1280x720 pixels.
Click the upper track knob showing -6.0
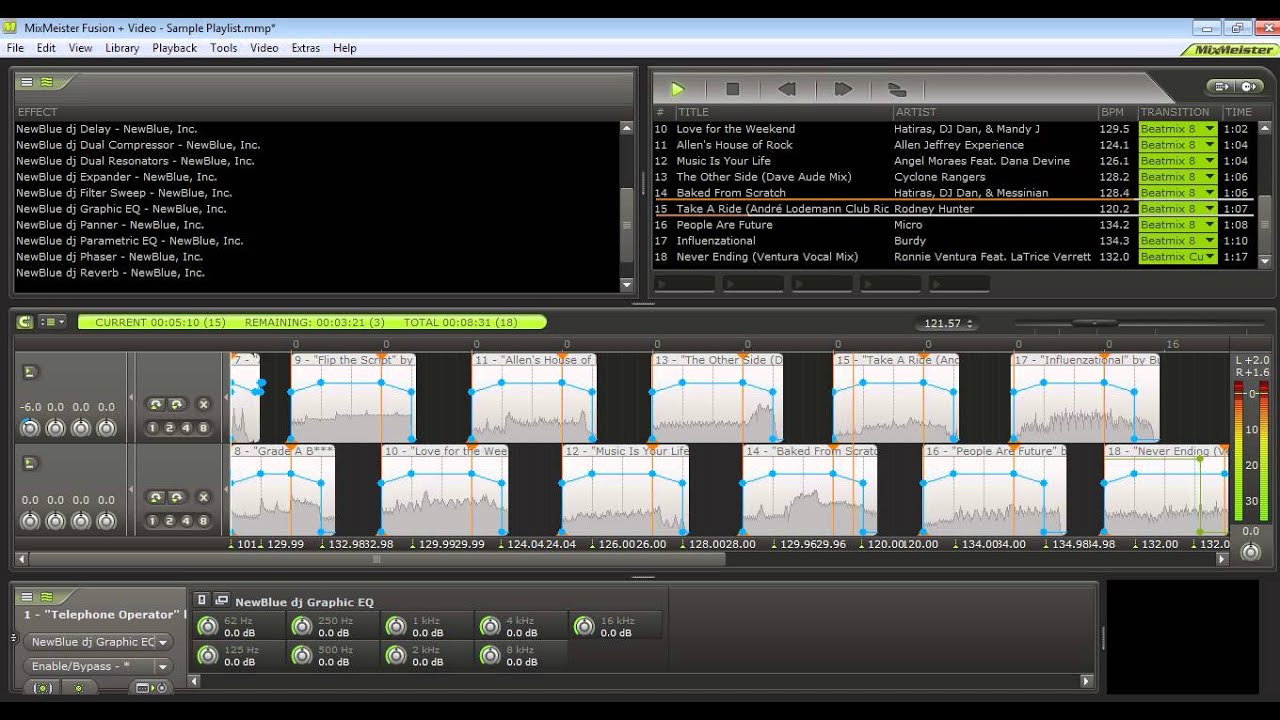click(x=30, y=428)
